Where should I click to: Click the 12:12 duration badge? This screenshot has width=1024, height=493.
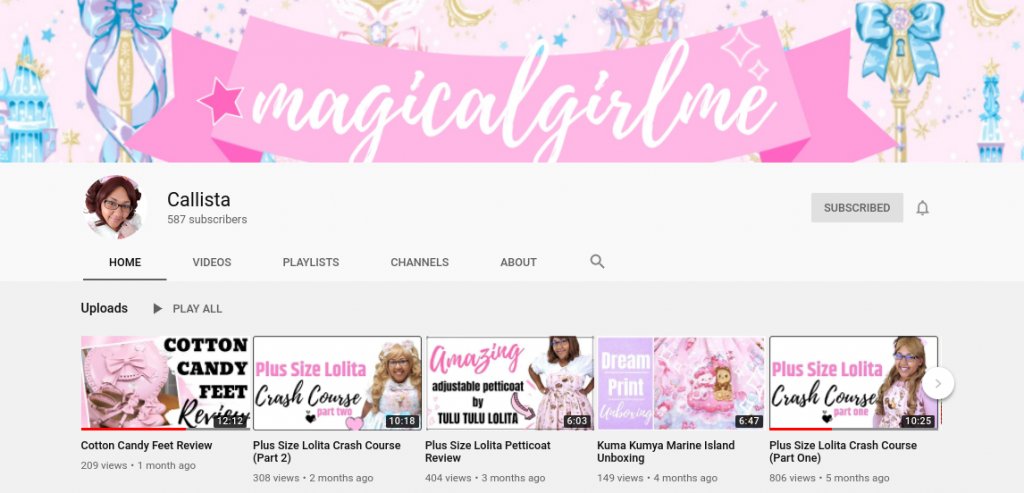pos(230,421)
